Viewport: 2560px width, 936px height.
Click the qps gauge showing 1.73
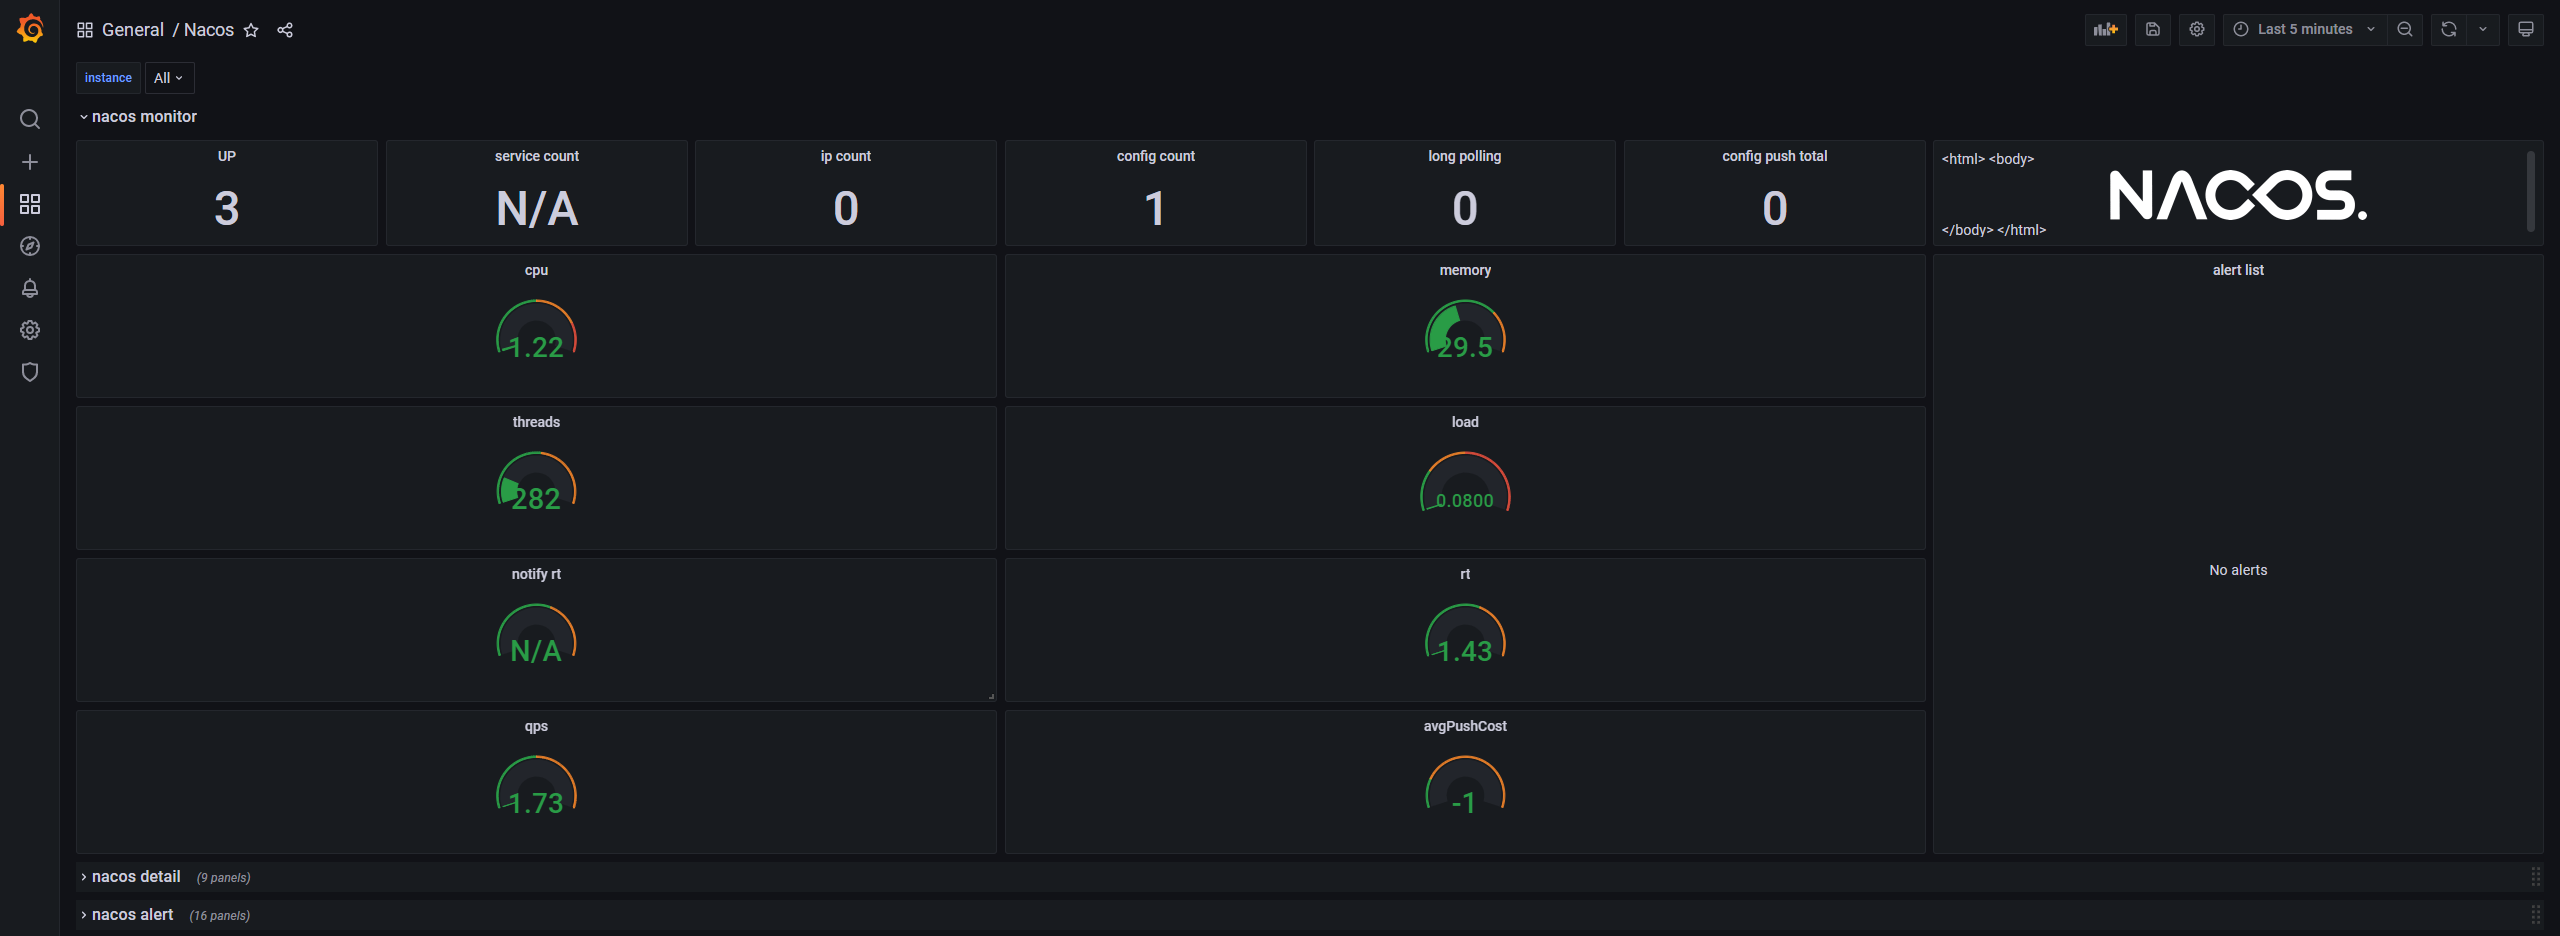pos(536,786)
